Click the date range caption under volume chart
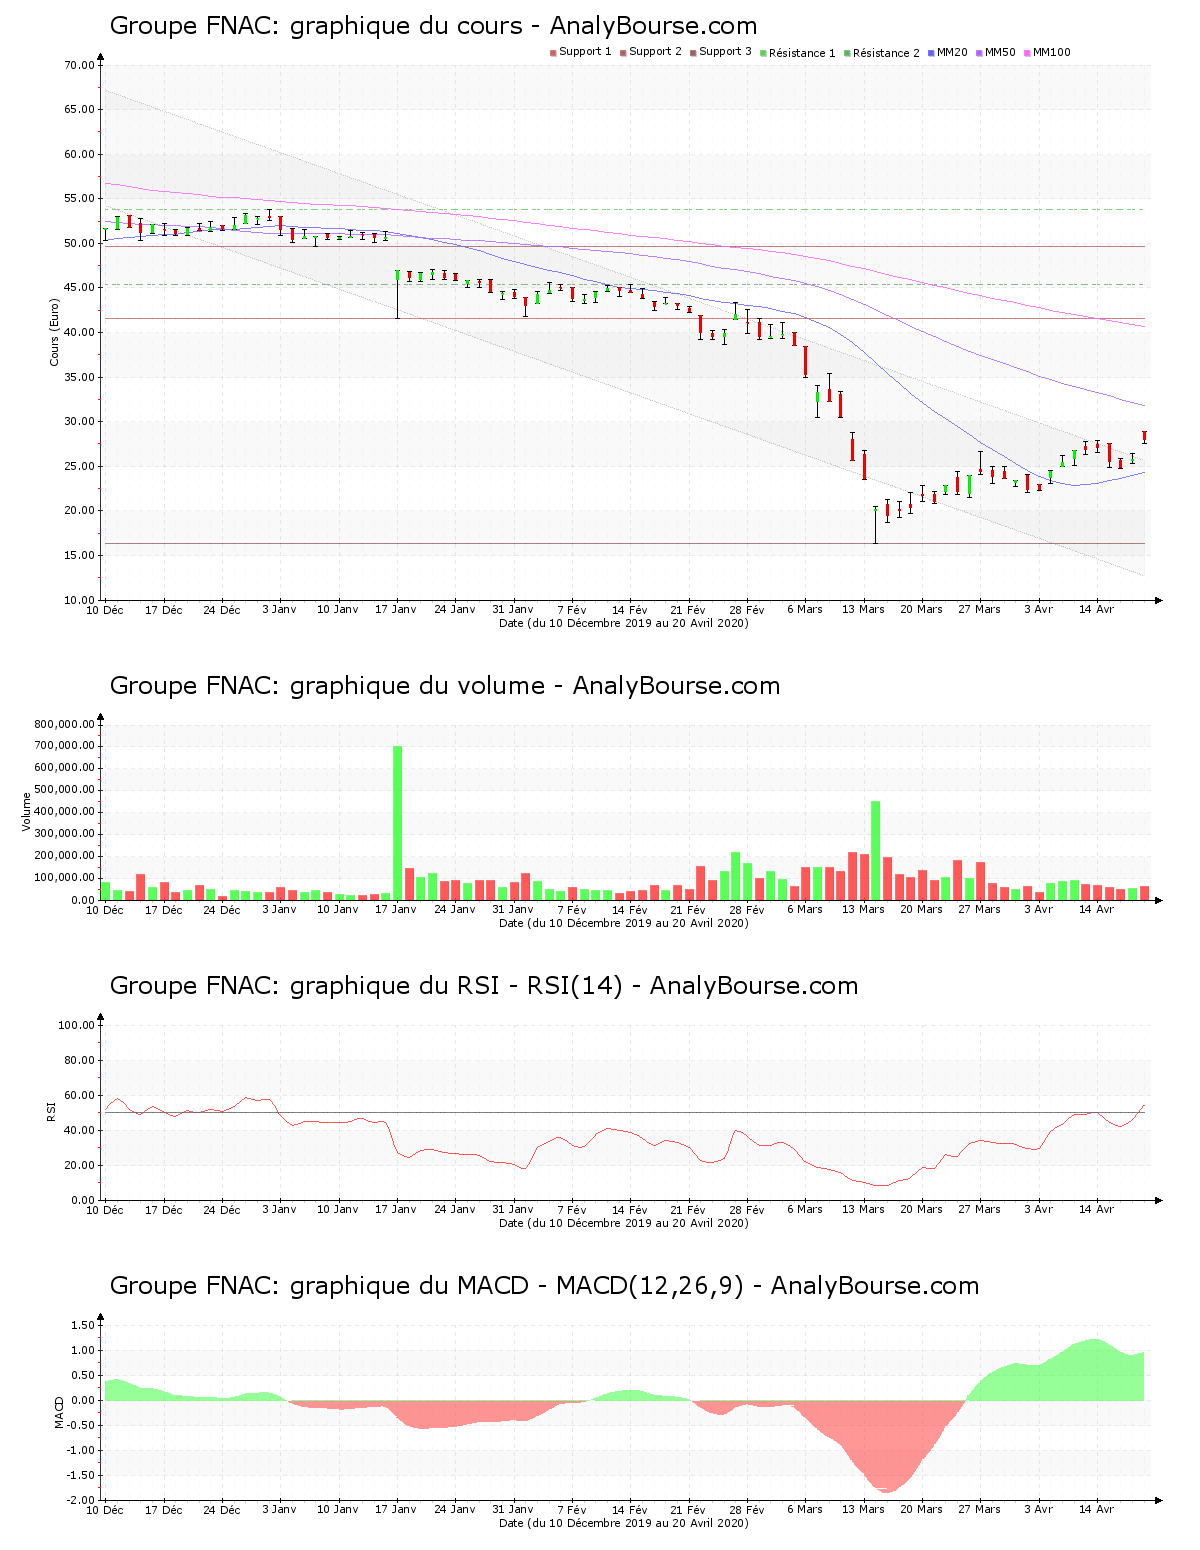Screen dimensions: 1200x1550 [x=624, y=923]
